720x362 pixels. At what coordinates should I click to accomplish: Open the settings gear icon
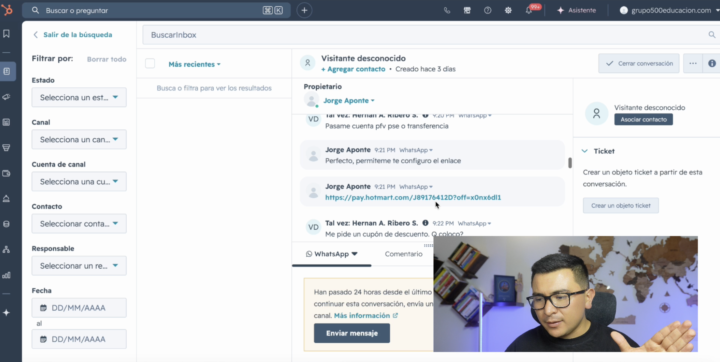(x=508, y=11)
